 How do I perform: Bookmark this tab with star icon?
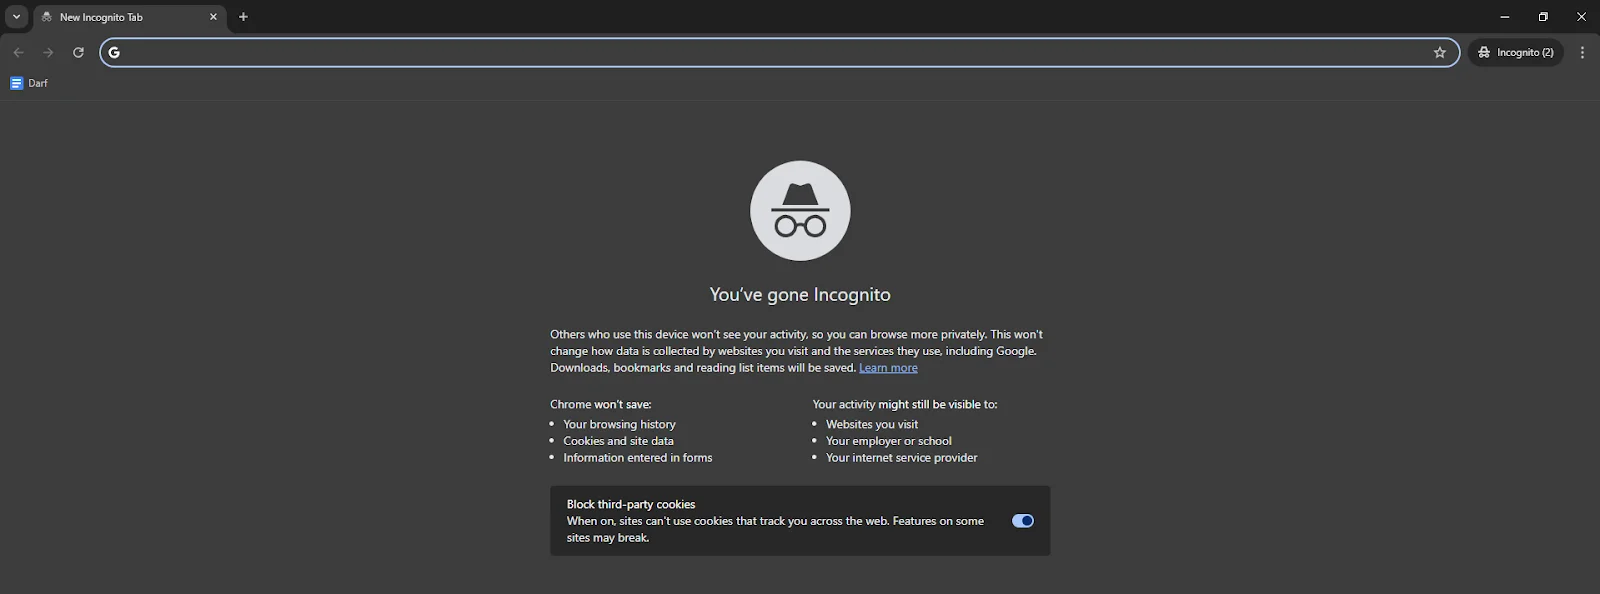(1440, 52)
